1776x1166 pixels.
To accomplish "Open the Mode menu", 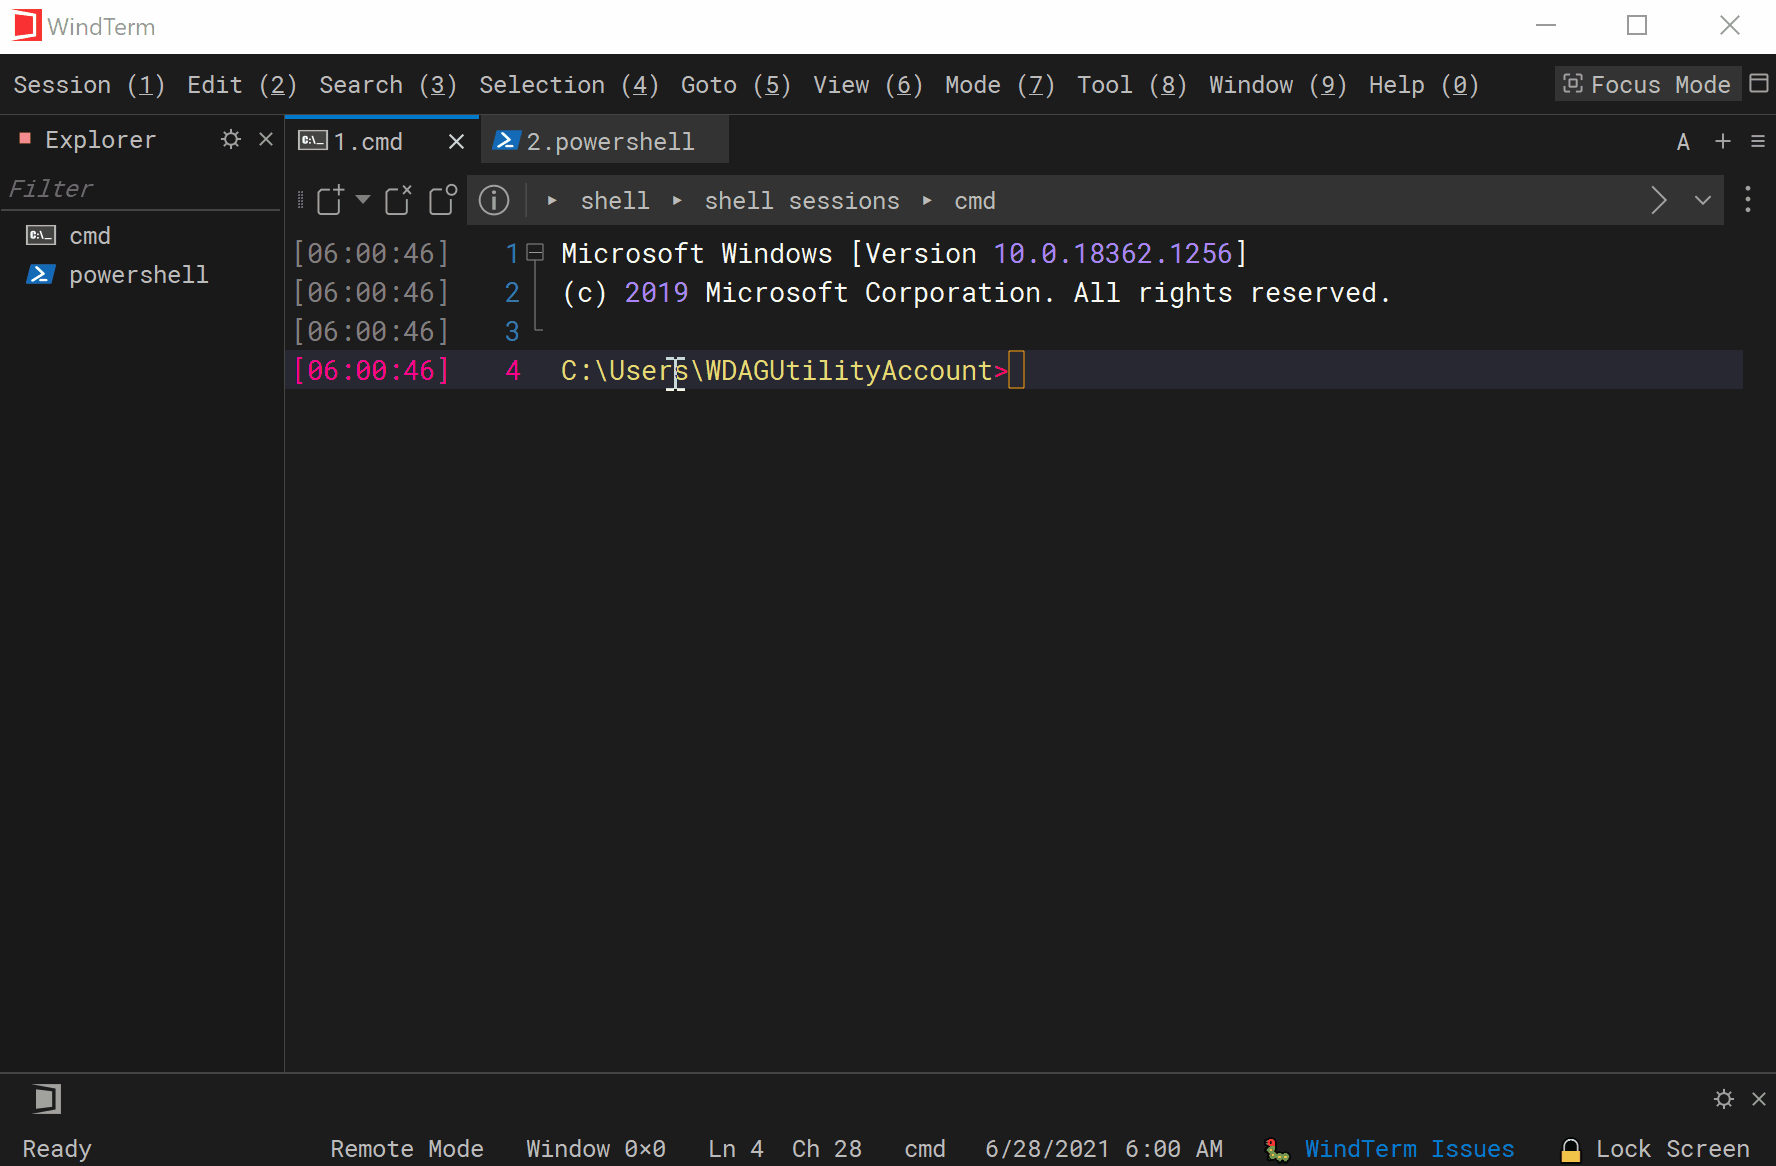I will click(x=1000, y=85).
